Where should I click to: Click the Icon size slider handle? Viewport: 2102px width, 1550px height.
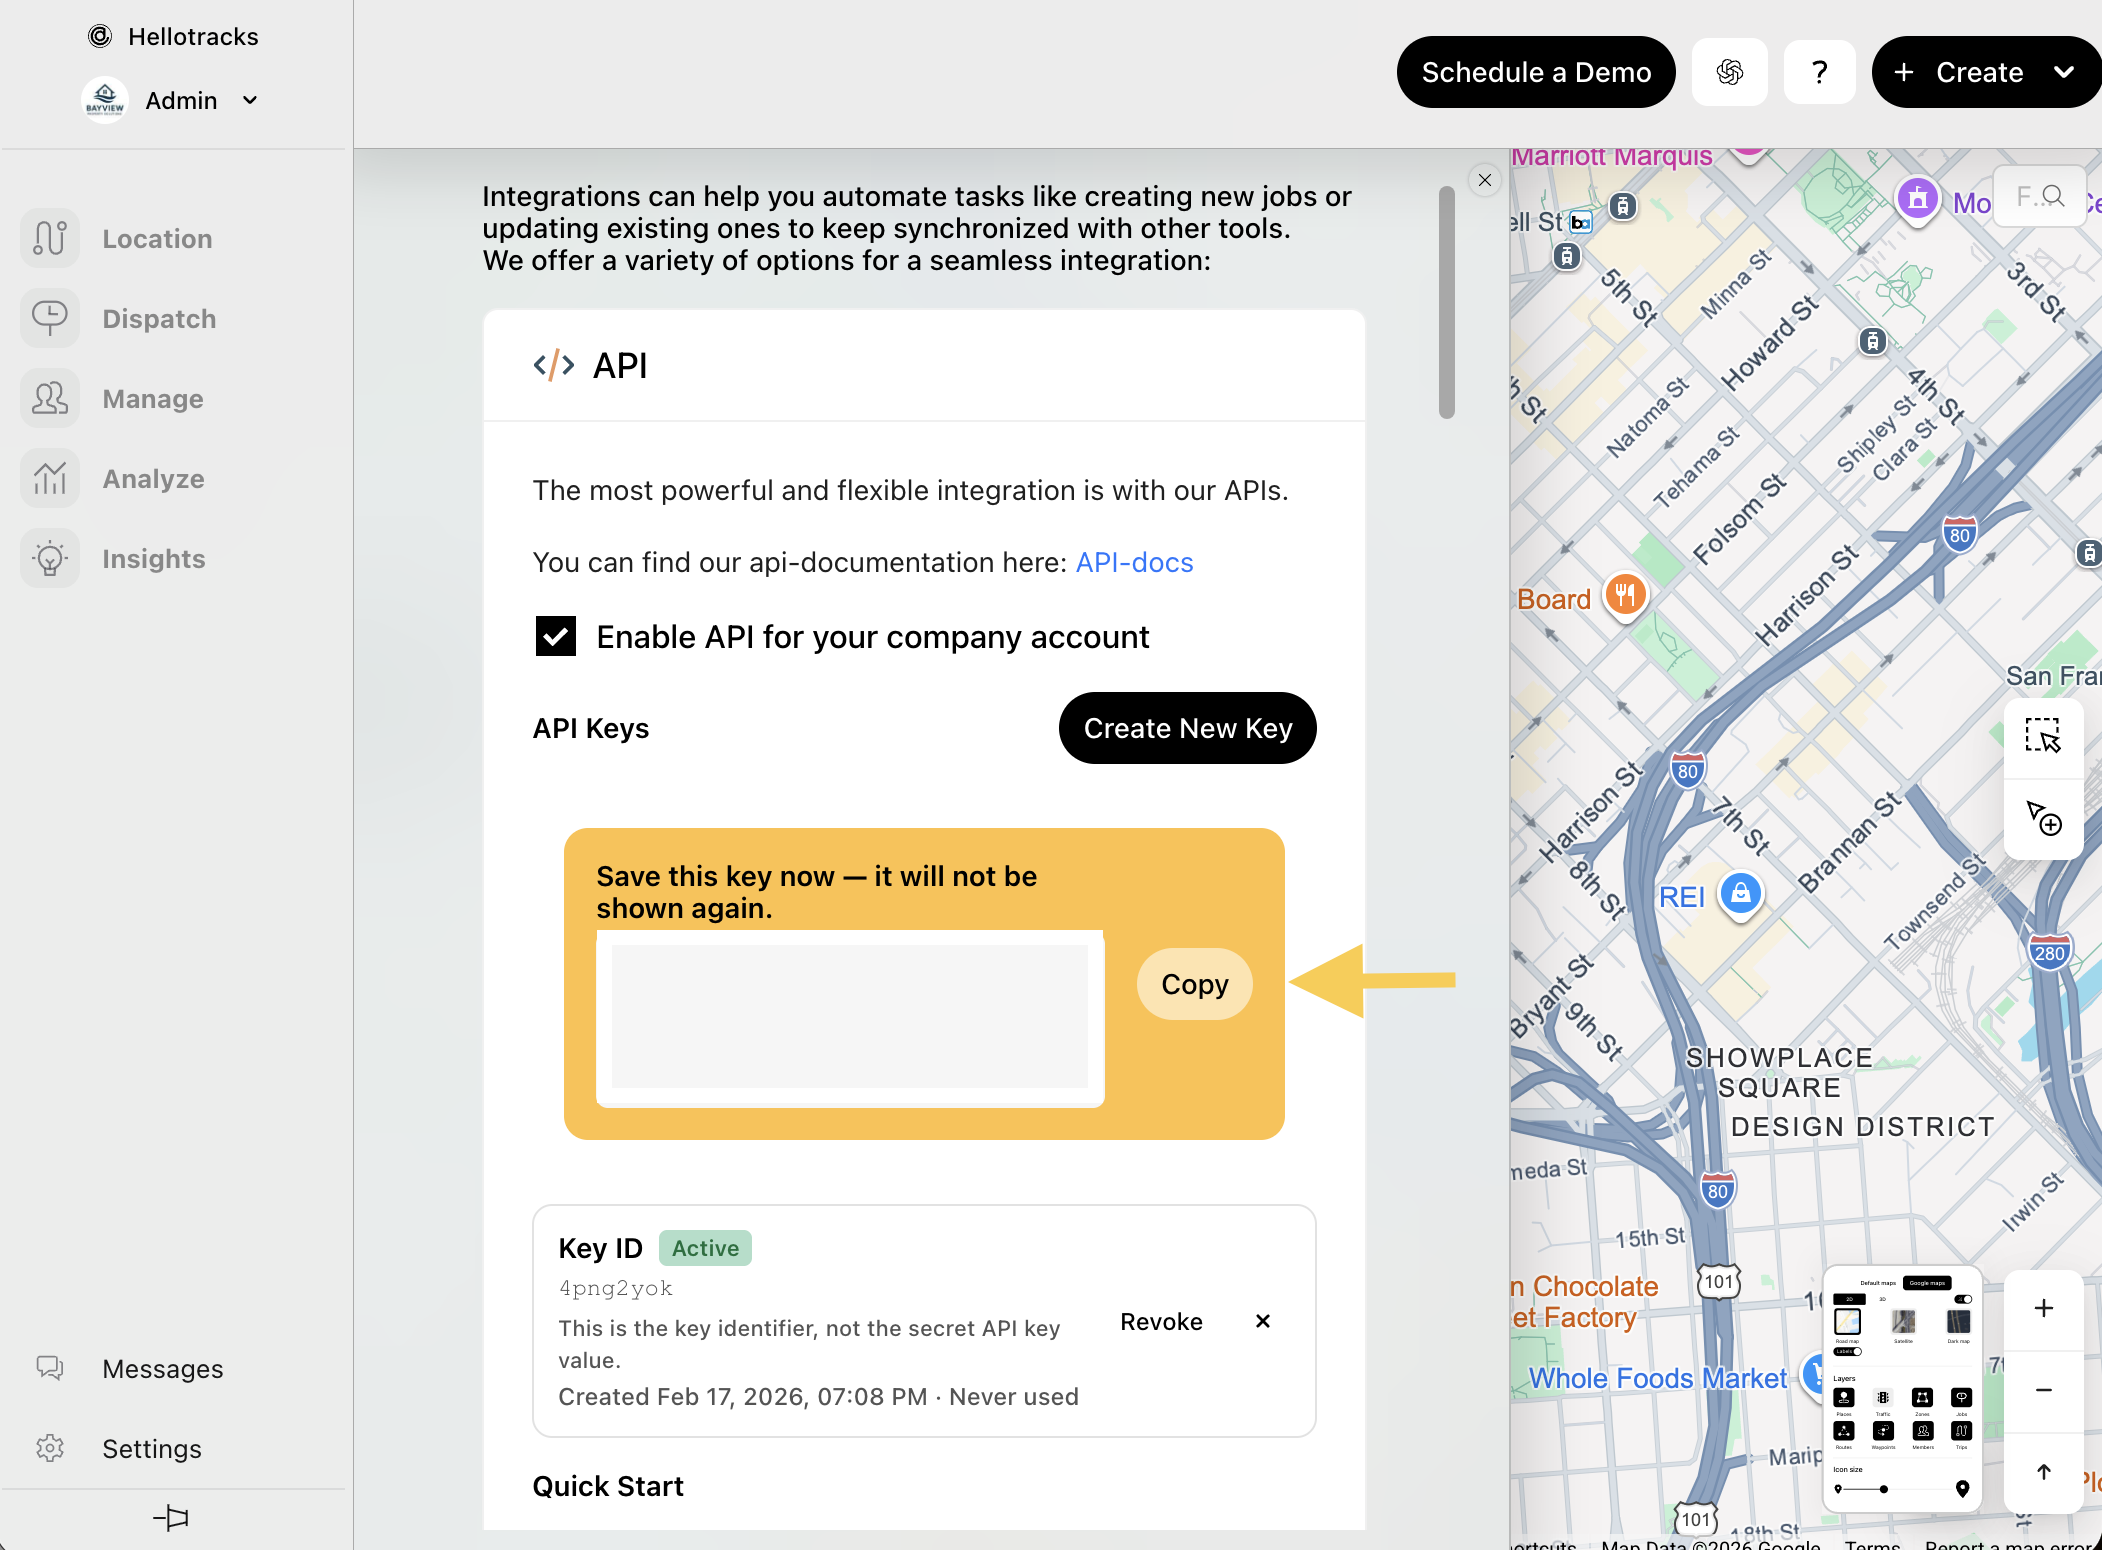coord(1884,1489)
